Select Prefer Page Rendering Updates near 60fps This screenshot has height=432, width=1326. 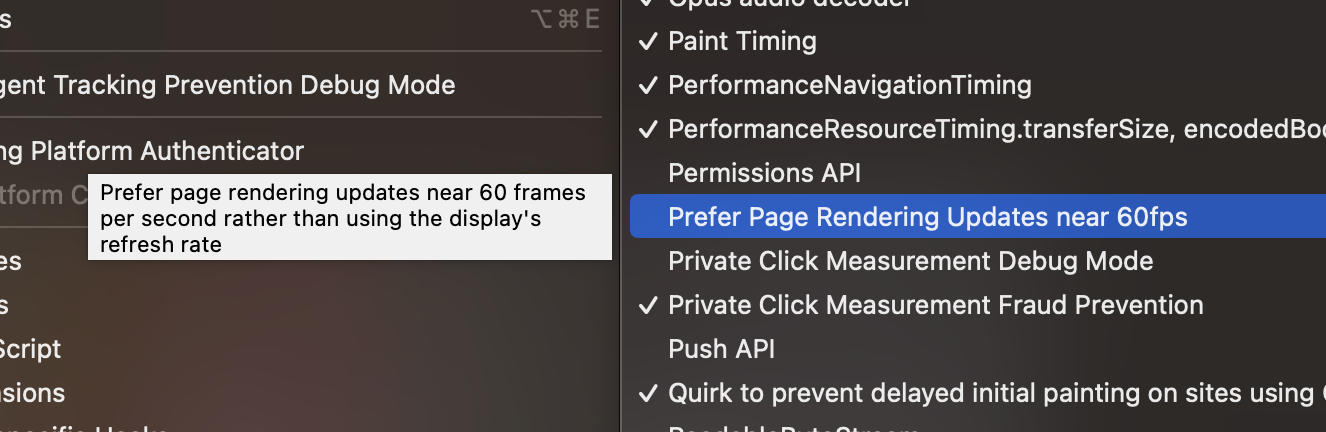click(927, 217)
